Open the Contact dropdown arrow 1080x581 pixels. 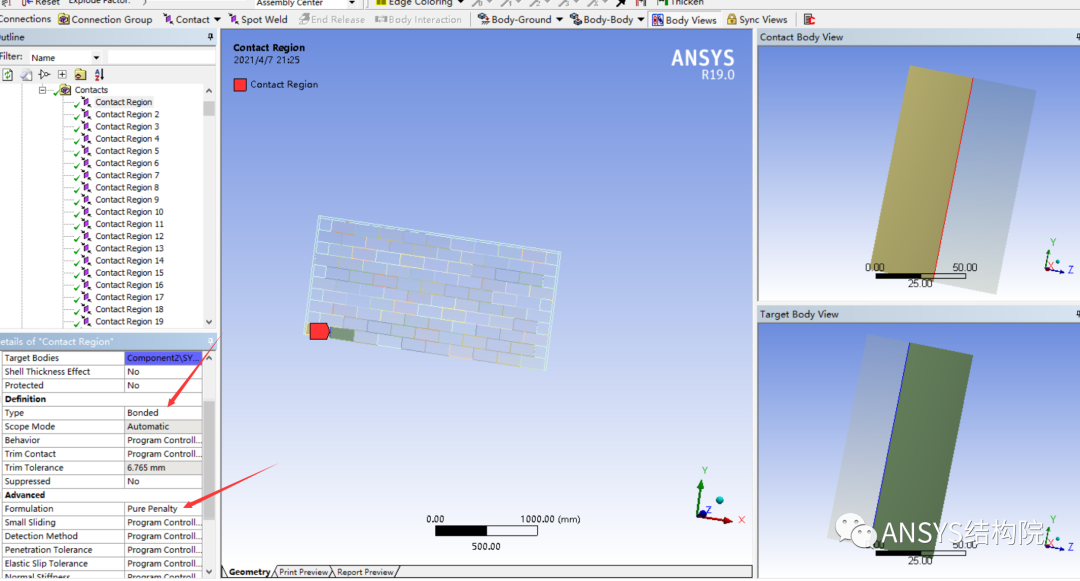217,19
